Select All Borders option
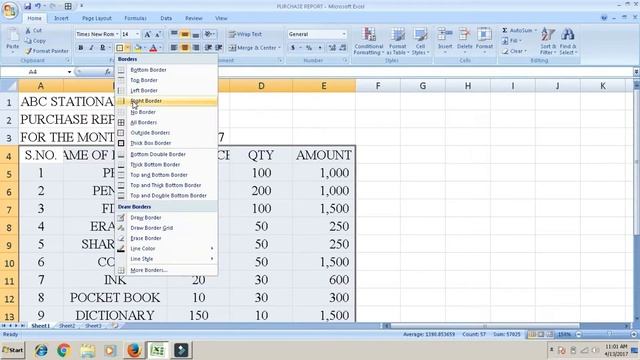640x360 pixels. (x=167, y=122)
